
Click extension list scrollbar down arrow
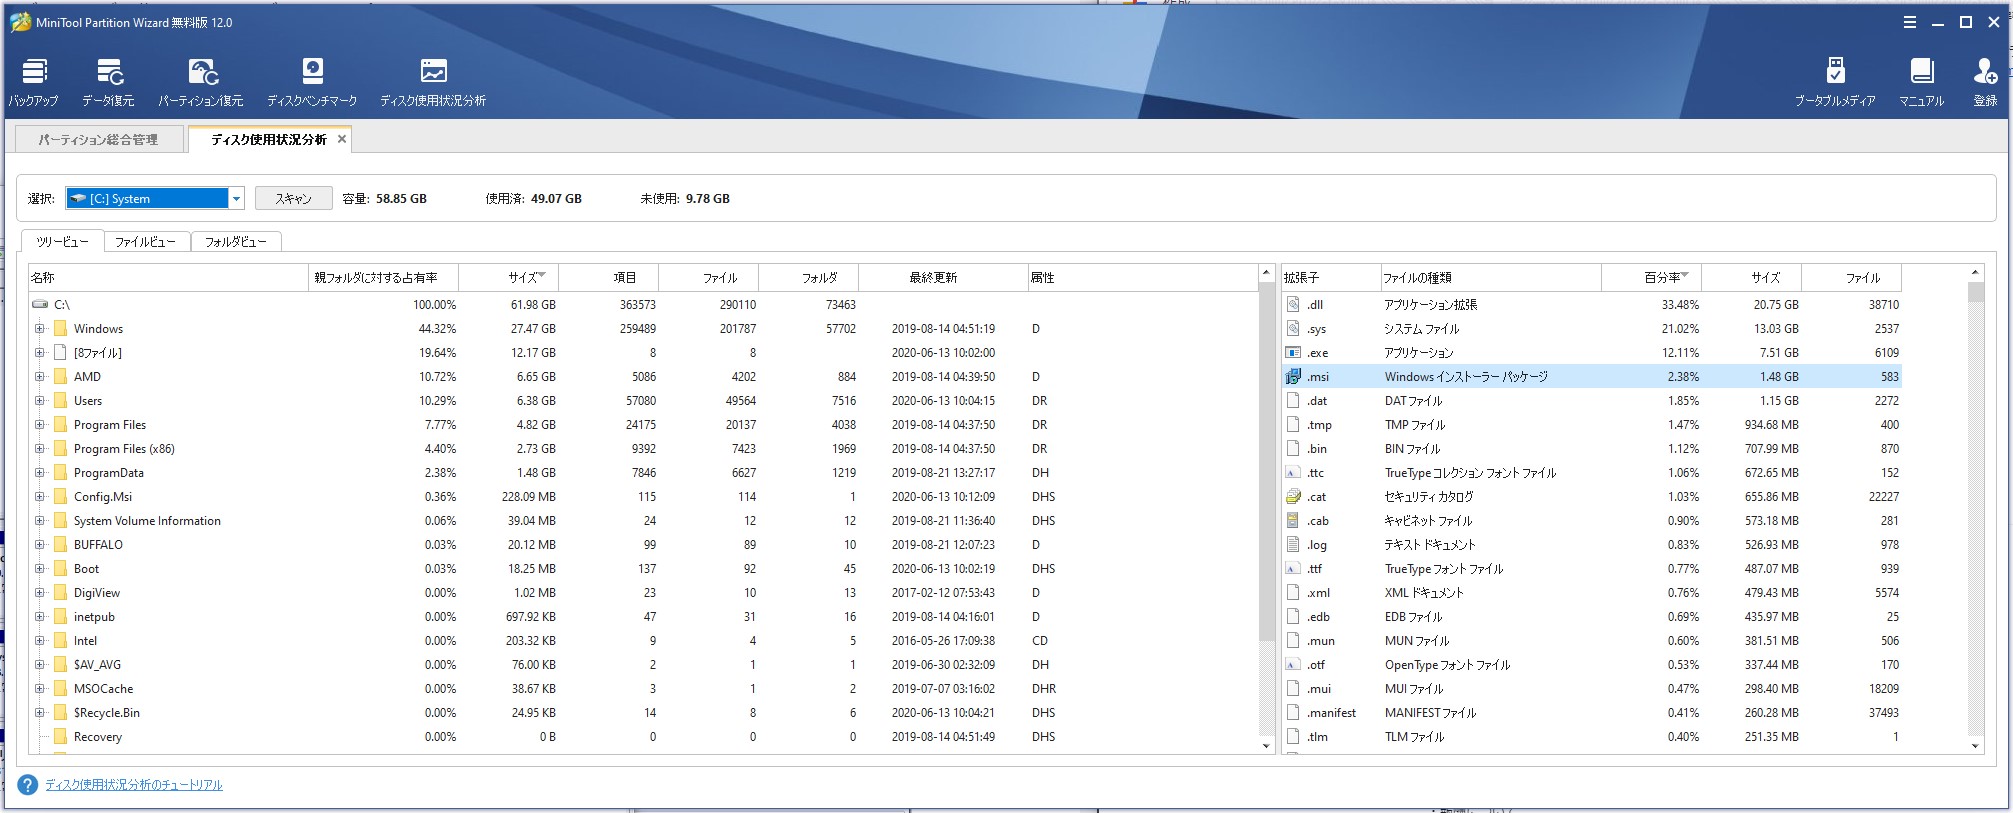(1975, 746)
